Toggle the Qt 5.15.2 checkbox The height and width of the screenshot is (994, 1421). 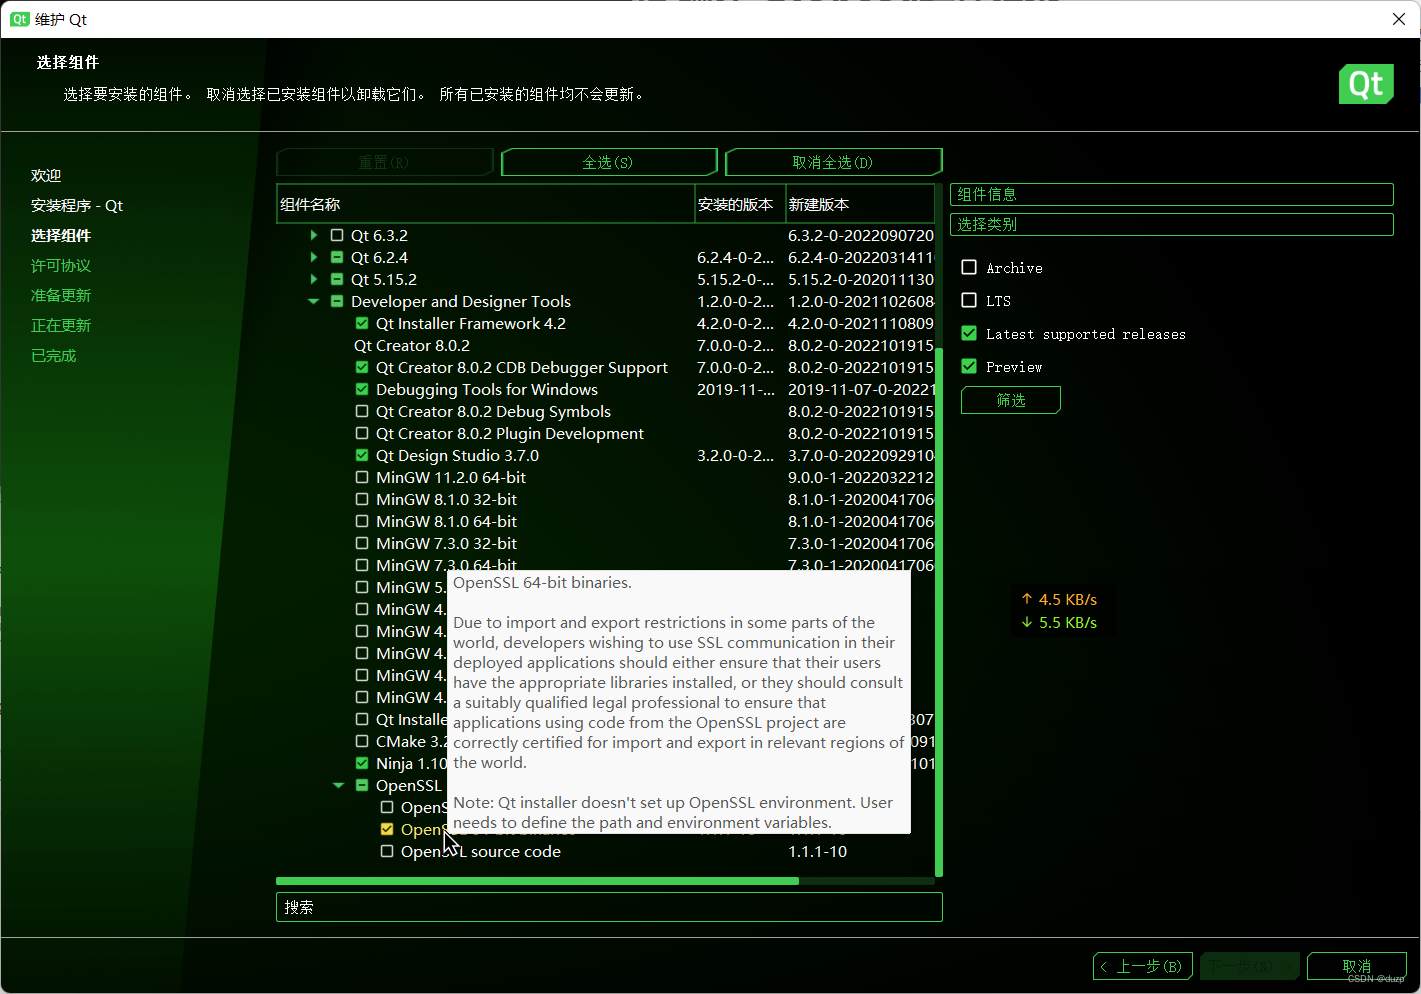coord(337,279)
